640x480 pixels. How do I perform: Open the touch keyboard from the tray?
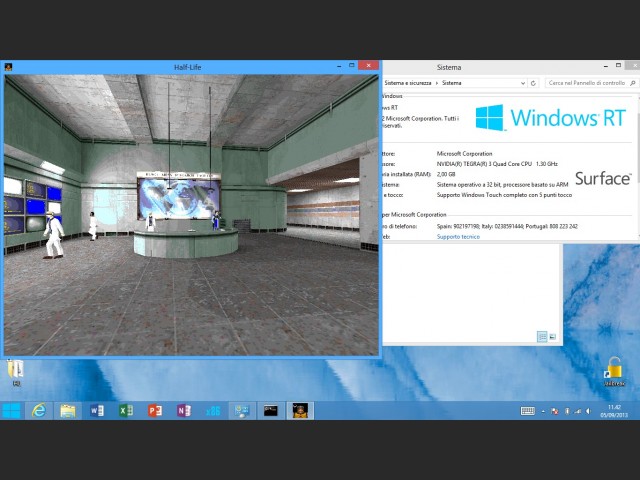pos(527,411)
